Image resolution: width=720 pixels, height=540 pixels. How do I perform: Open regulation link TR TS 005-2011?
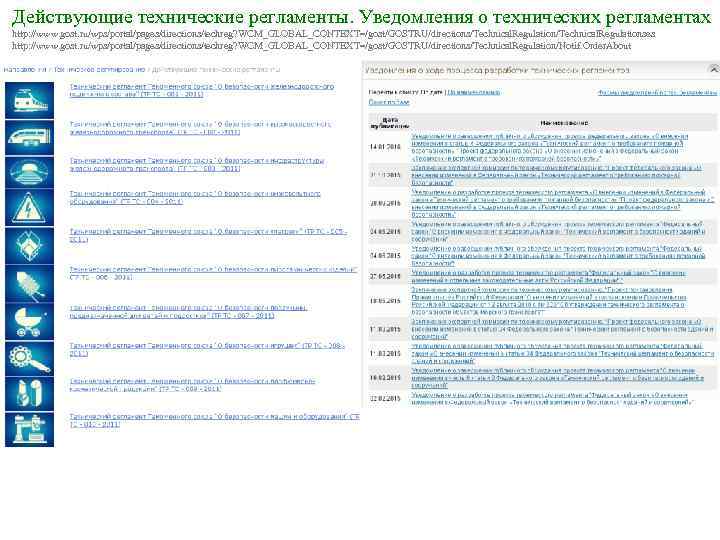[208, 236]
